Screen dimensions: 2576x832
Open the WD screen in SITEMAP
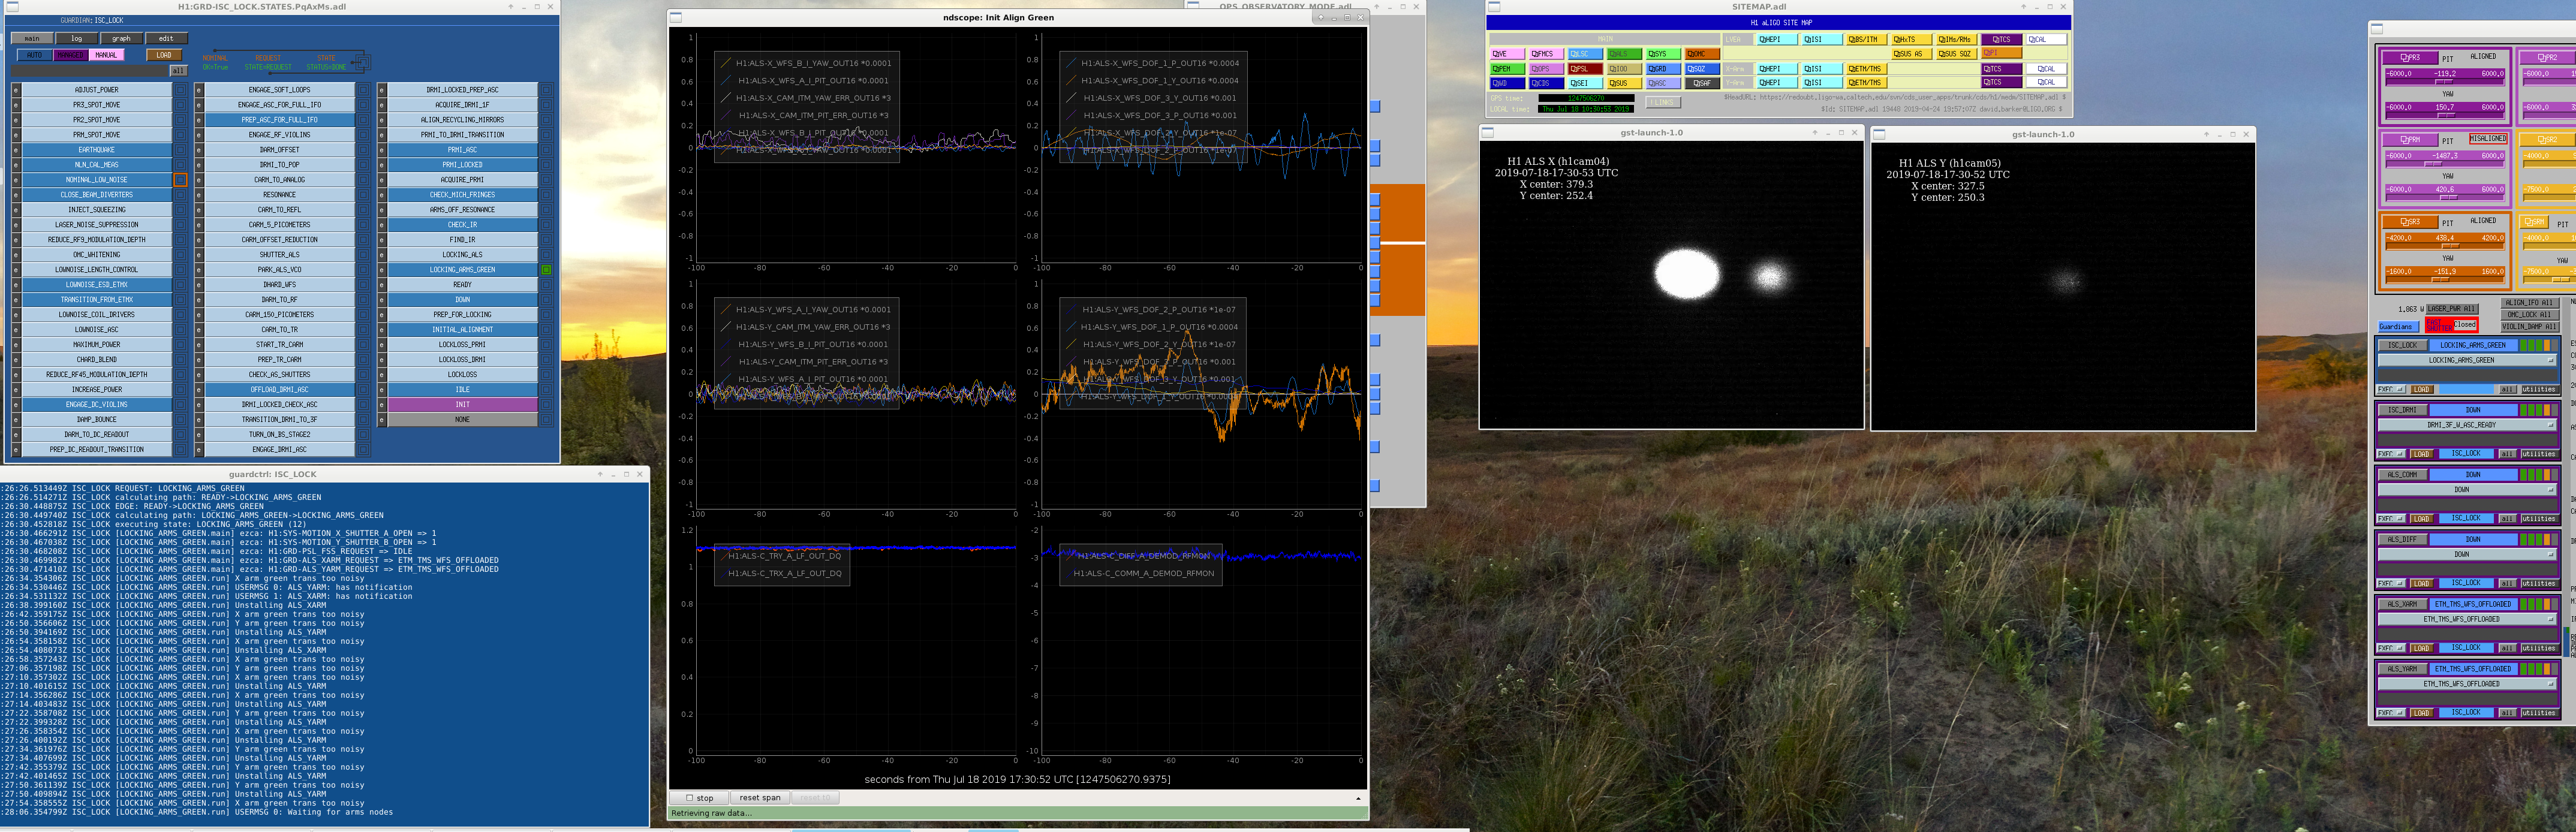1507,83
